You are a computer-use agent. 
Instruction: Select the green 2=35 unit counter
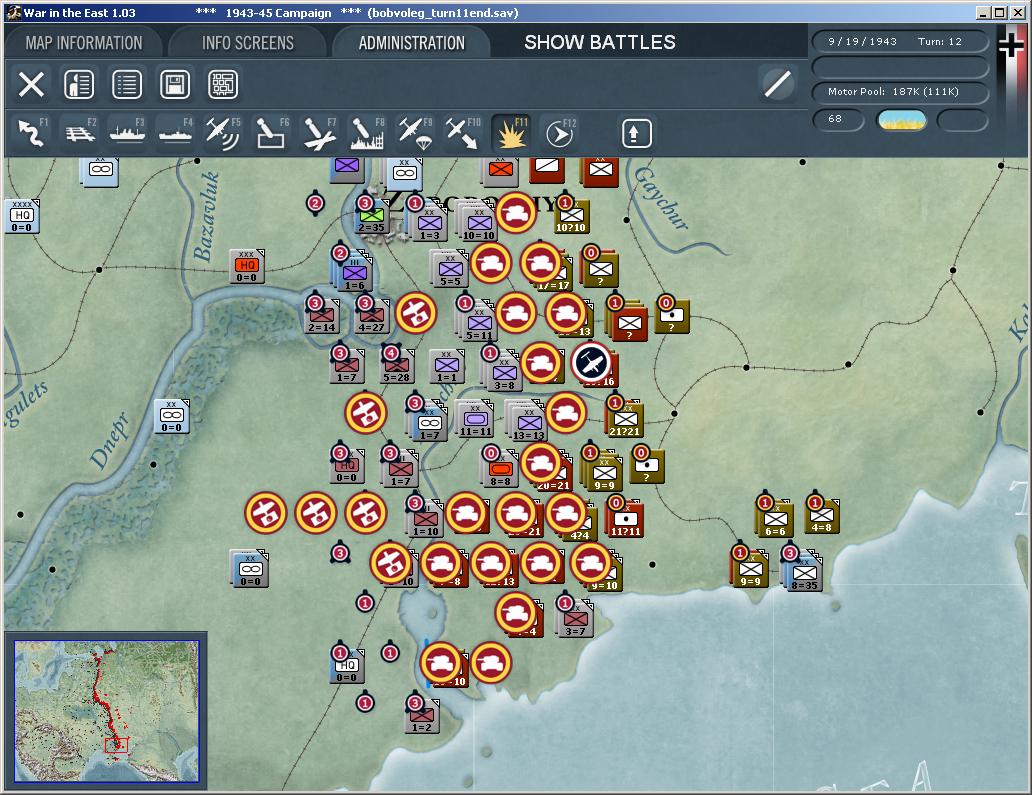tap(372, 217)
